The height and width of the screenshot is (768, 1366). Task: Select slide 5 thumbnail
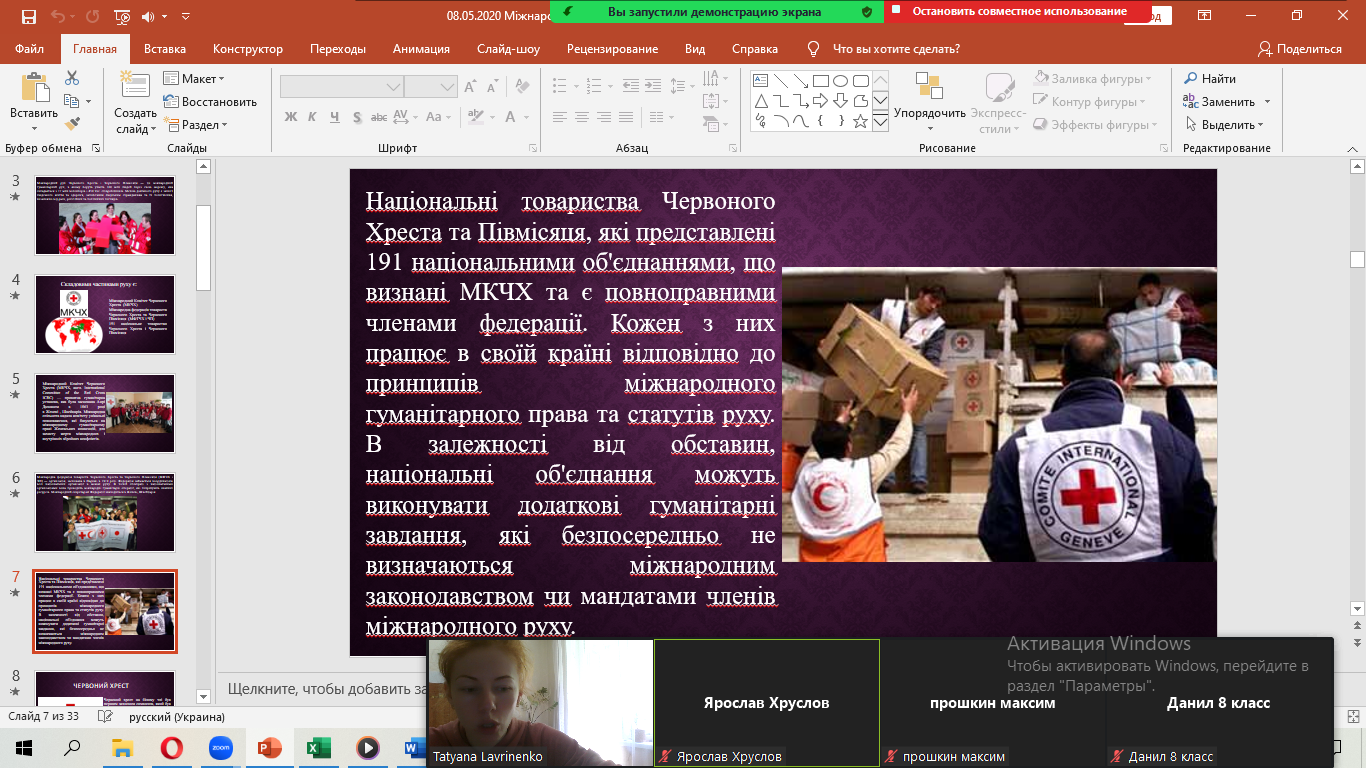(x=105, y=413)
